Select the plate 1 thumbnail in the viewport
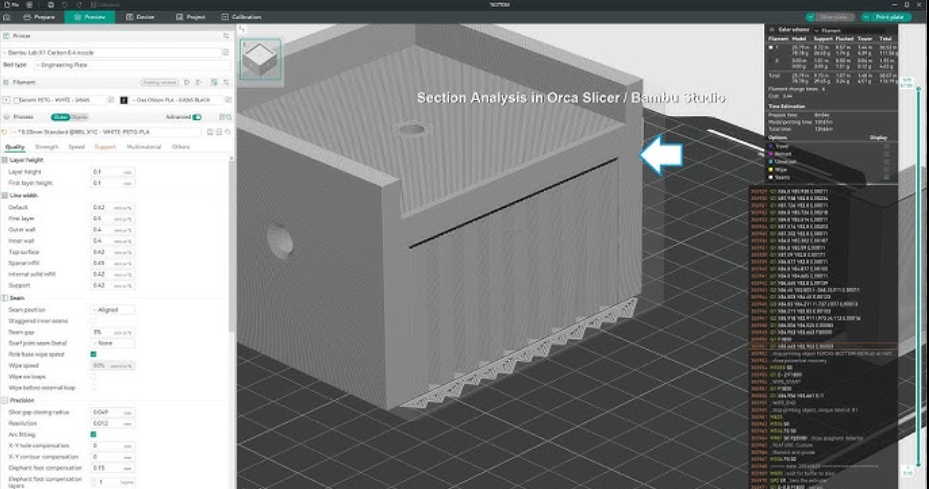This screenshot has height=489, width=929. point(260,59)
